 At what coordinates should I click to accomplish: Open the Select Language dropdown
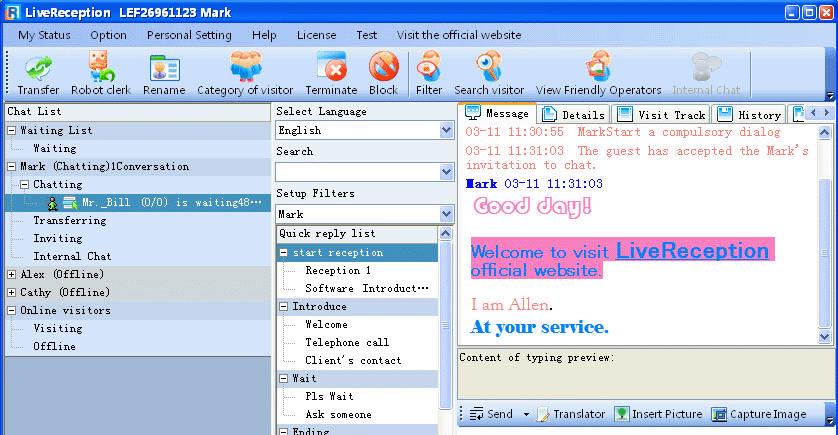447,130
